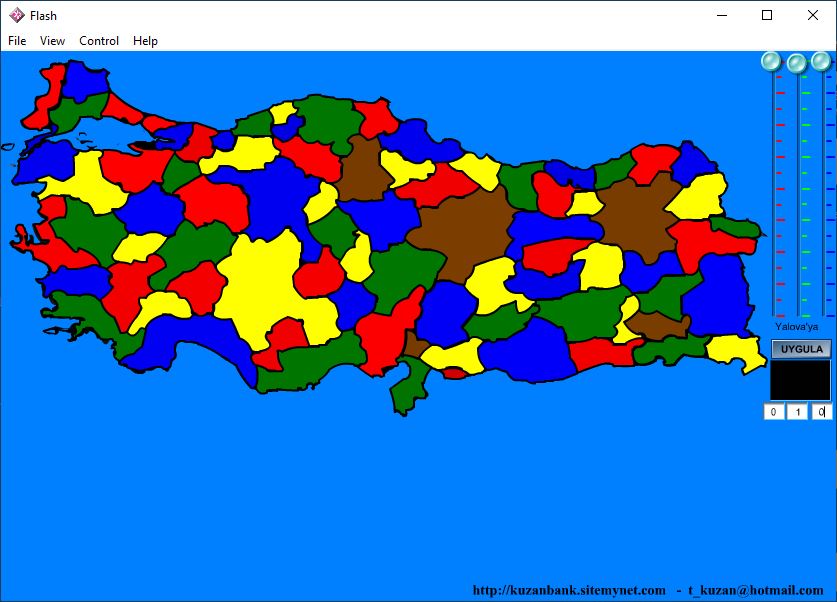The image size is (837, 602).
Task: Select the blue Şanlıurfa province
Action: point(528,352)
